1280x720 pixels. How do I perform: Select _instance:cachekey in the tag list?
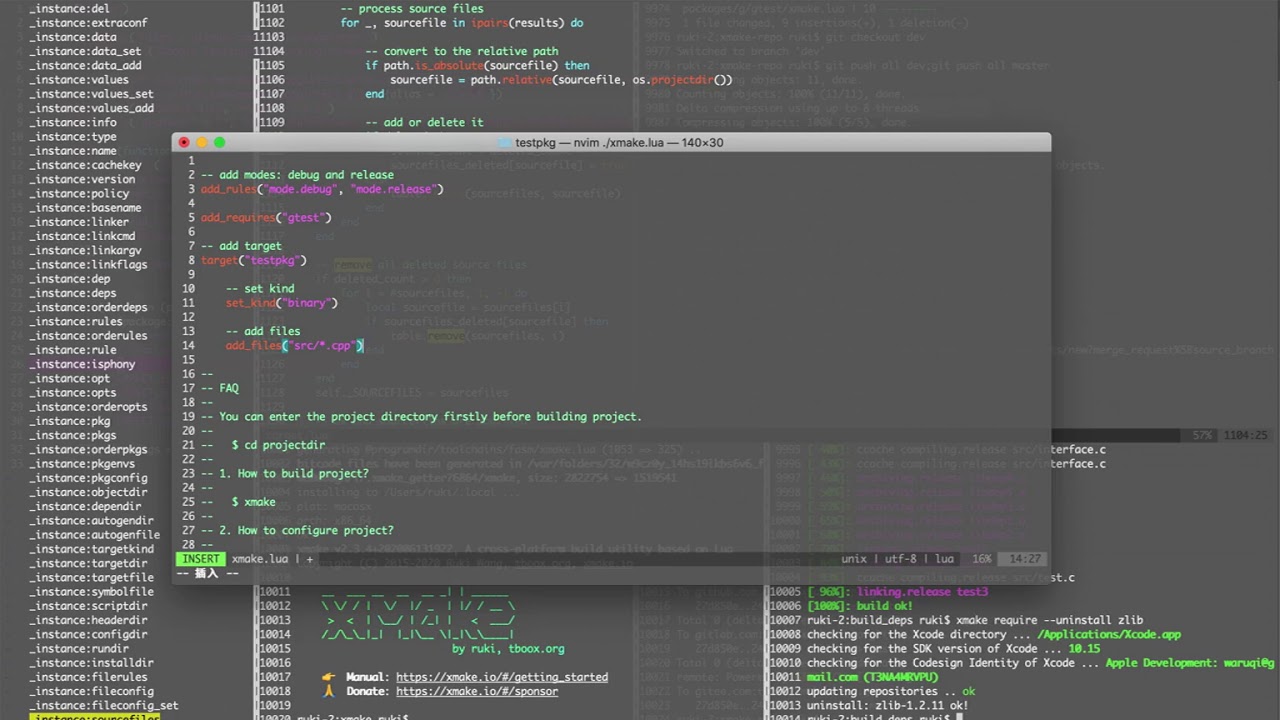85,166
